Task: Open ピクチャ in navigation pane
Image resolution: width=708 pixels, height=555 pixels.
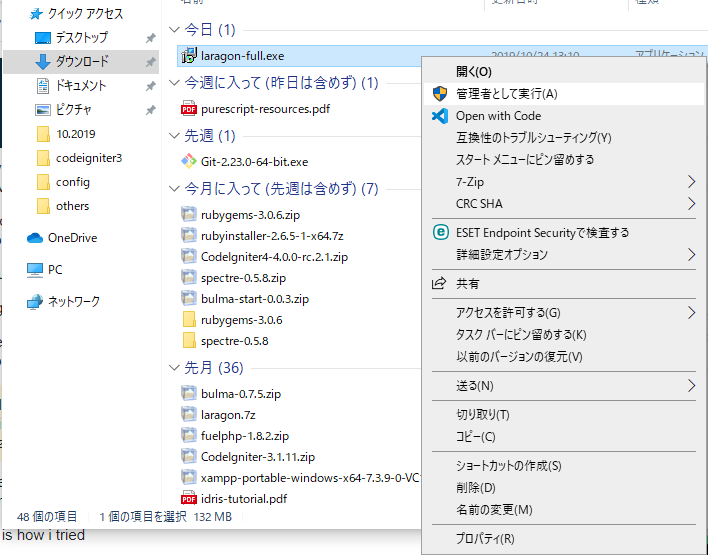Action: click(74, 109)
